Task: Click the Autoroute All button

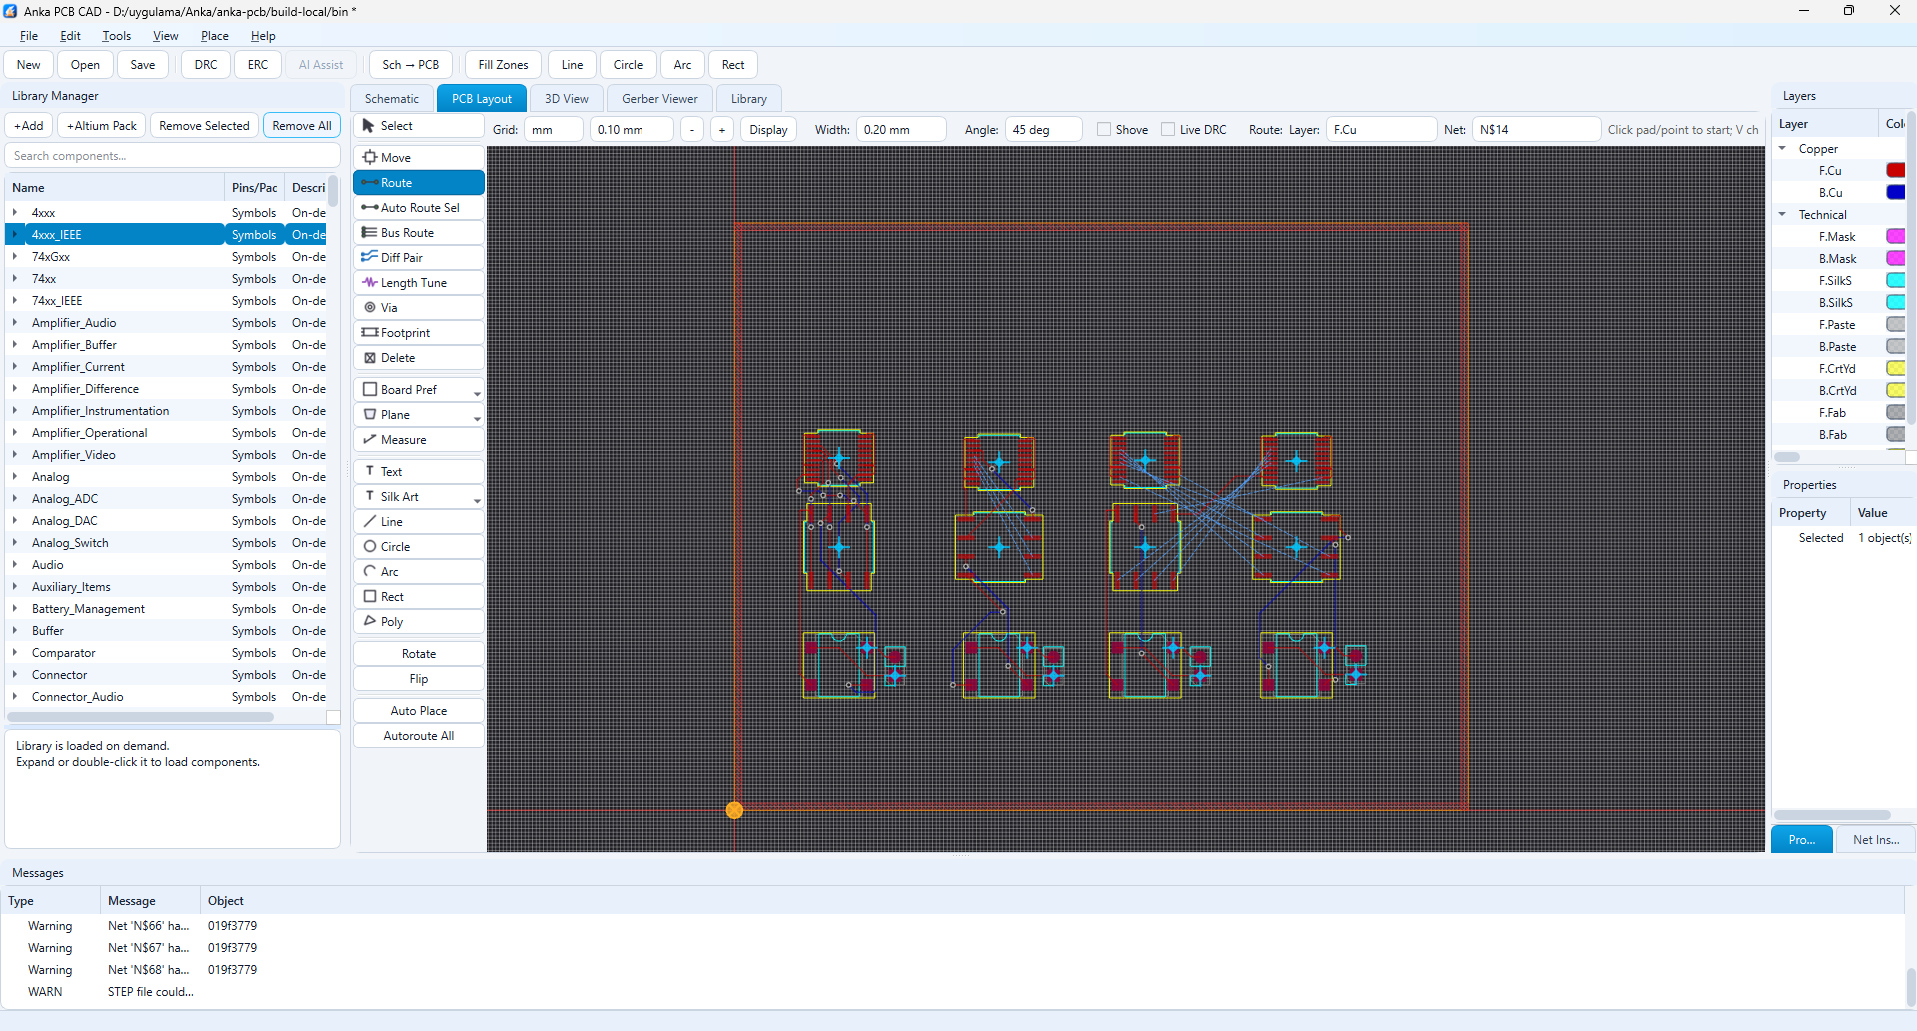Action: click(x=418, y=736)
